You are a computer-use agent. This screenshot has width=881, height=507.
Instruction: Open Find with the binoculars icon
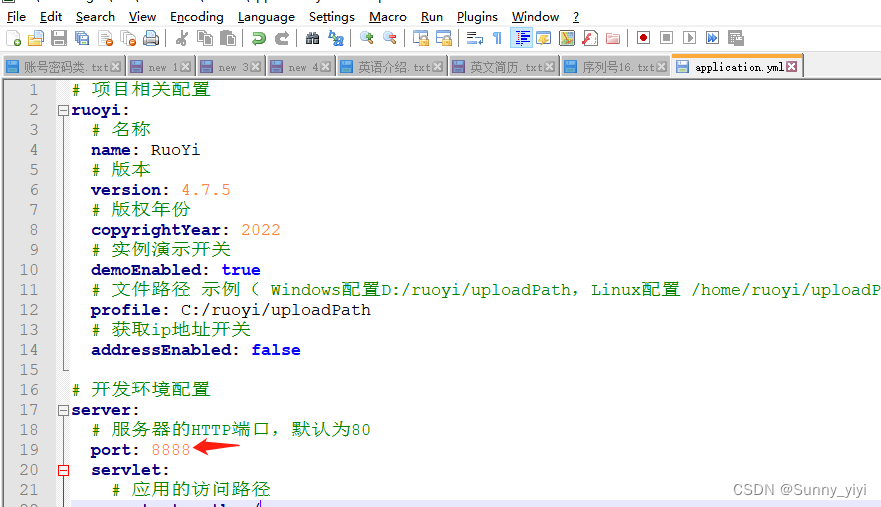312,38
